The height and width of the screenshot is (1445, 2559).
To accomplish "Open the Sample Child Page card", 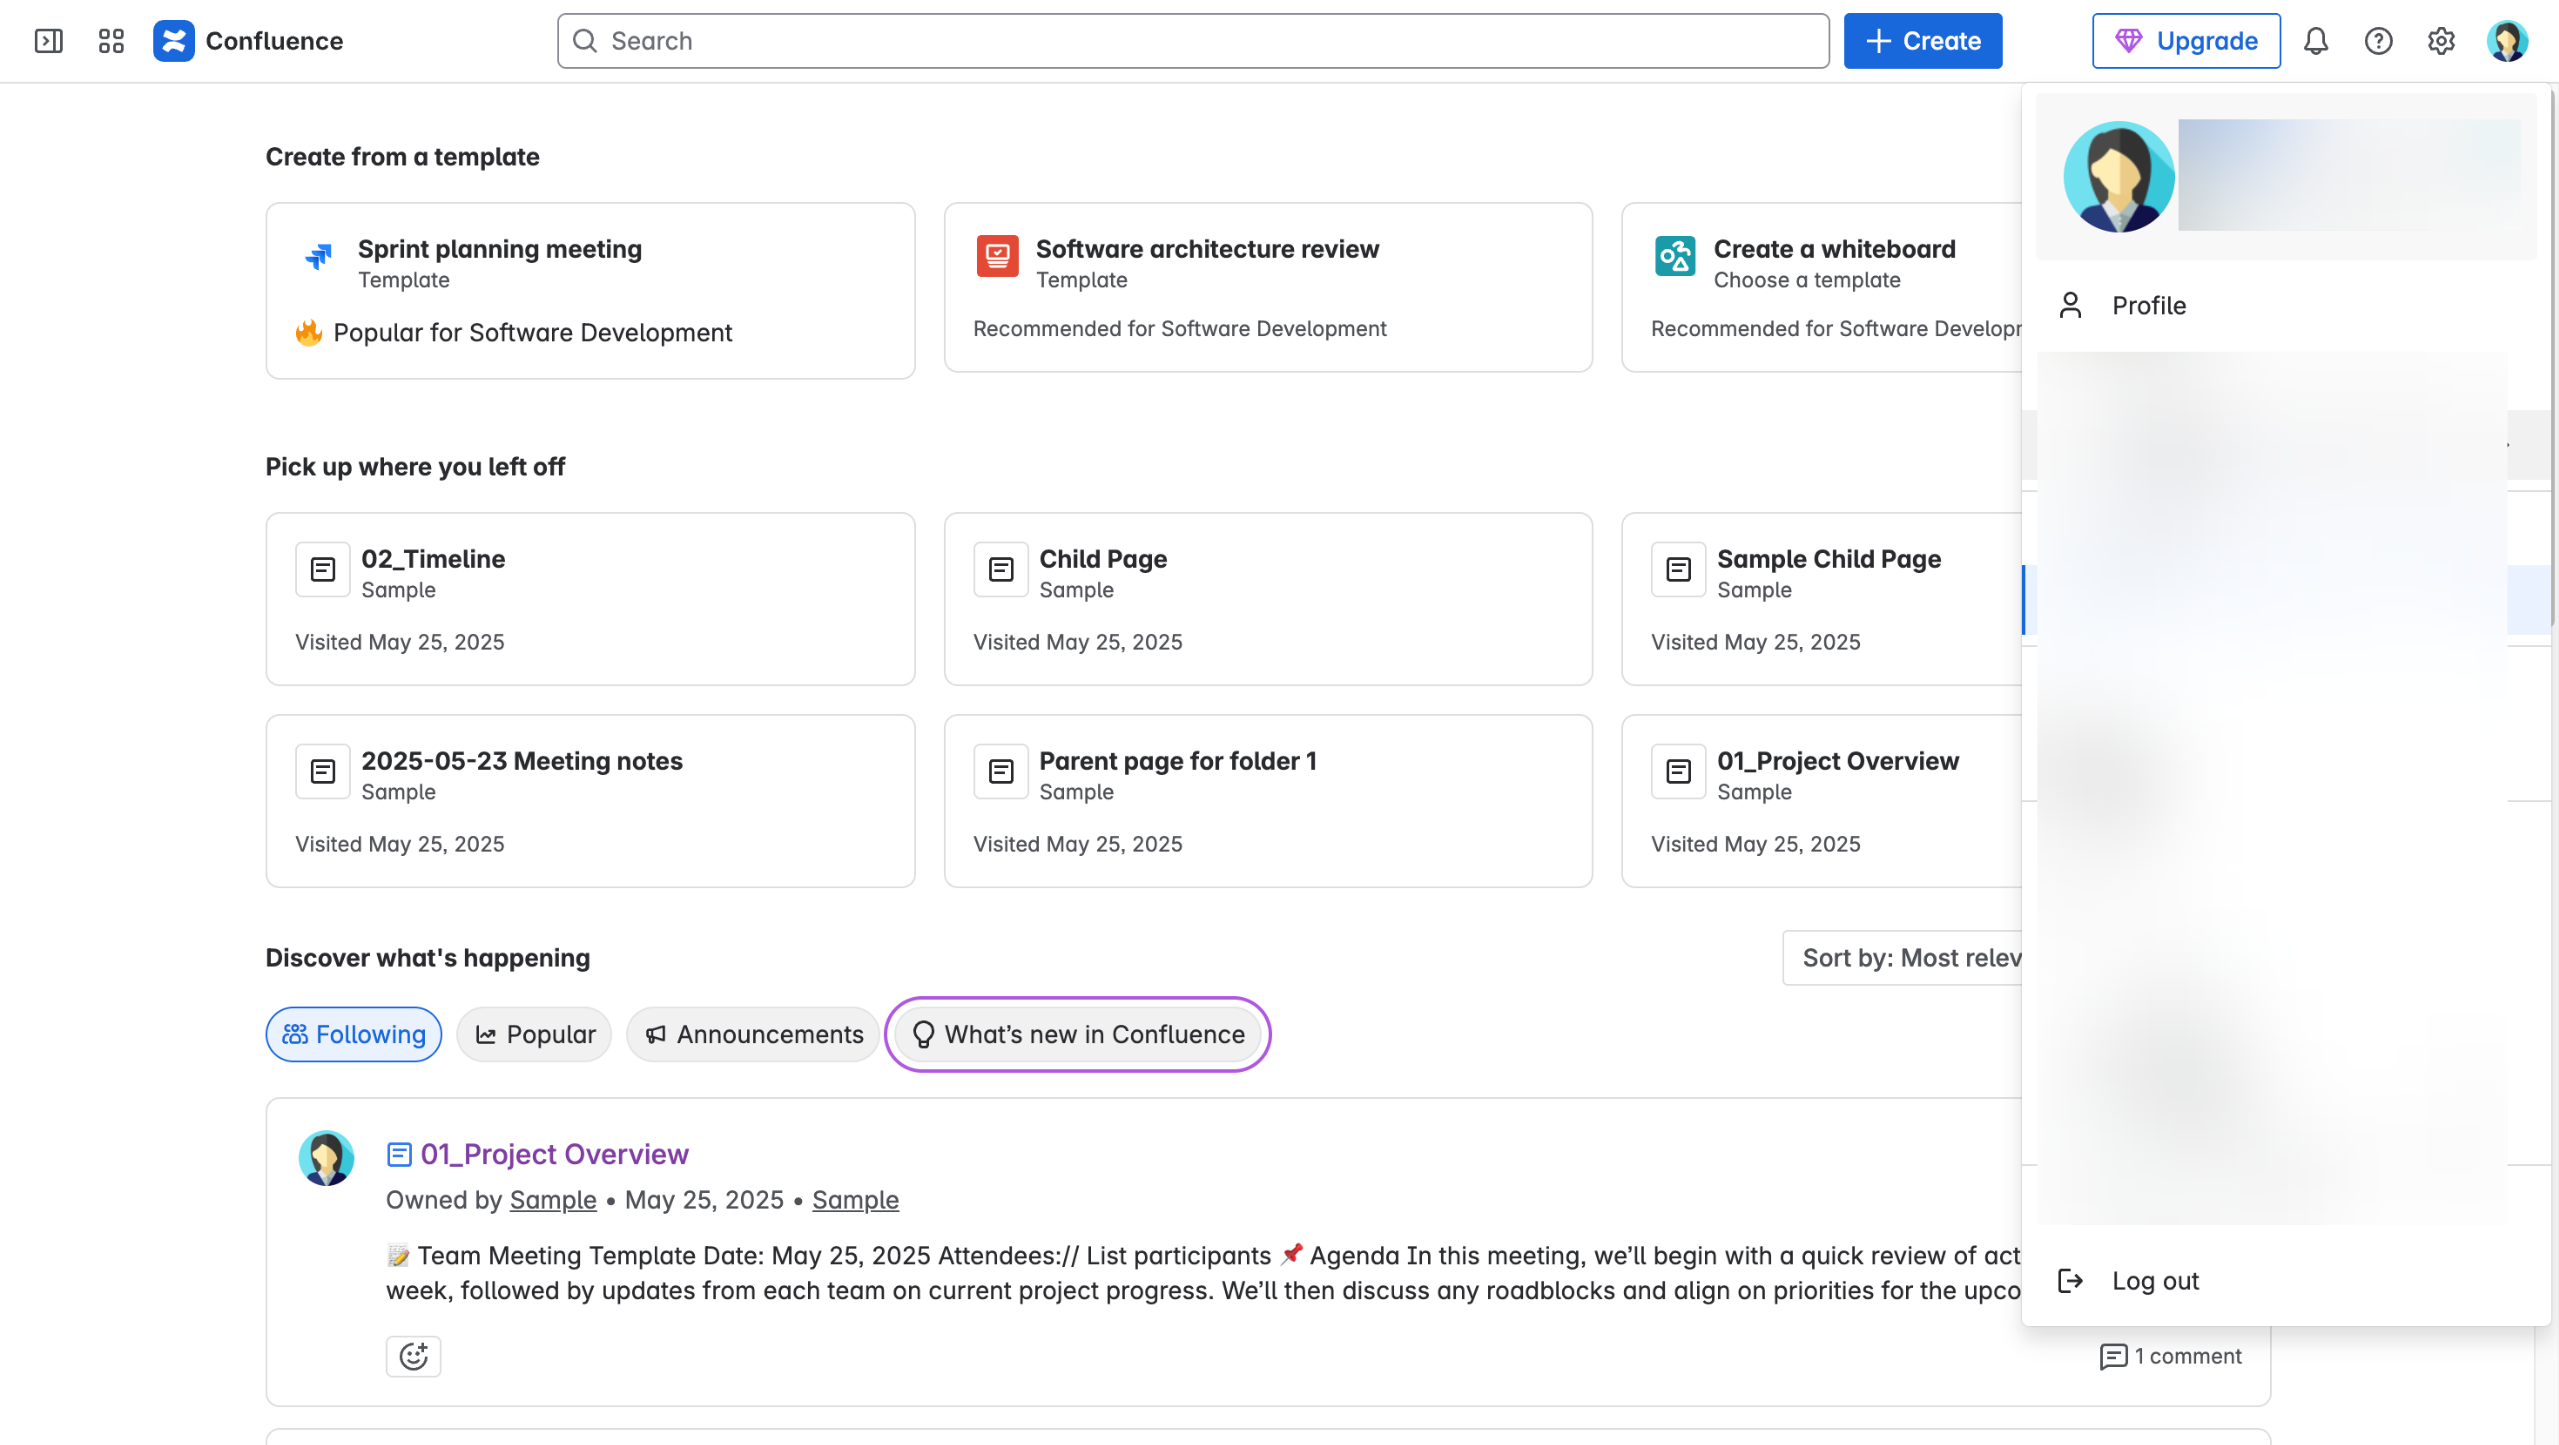I will click(x=1822, y=599).
